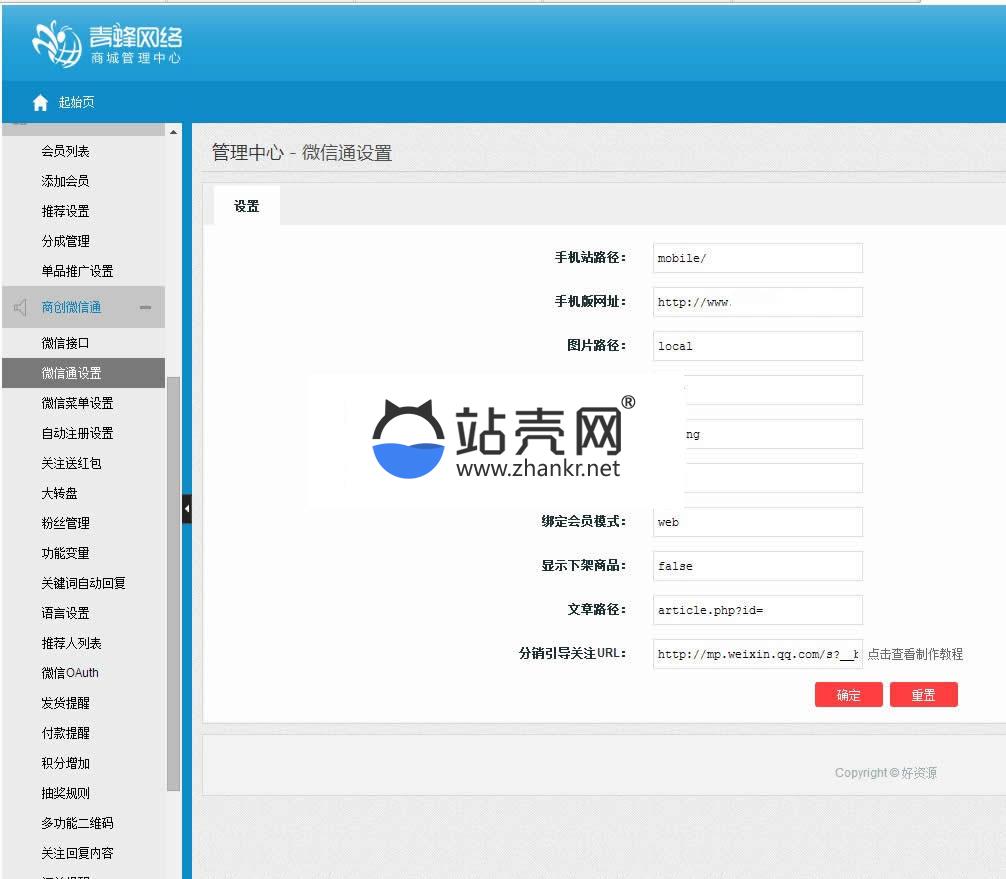The image size is (1006, 879).
Task: Switch to the 设置 tab
Action: point(247,206)
